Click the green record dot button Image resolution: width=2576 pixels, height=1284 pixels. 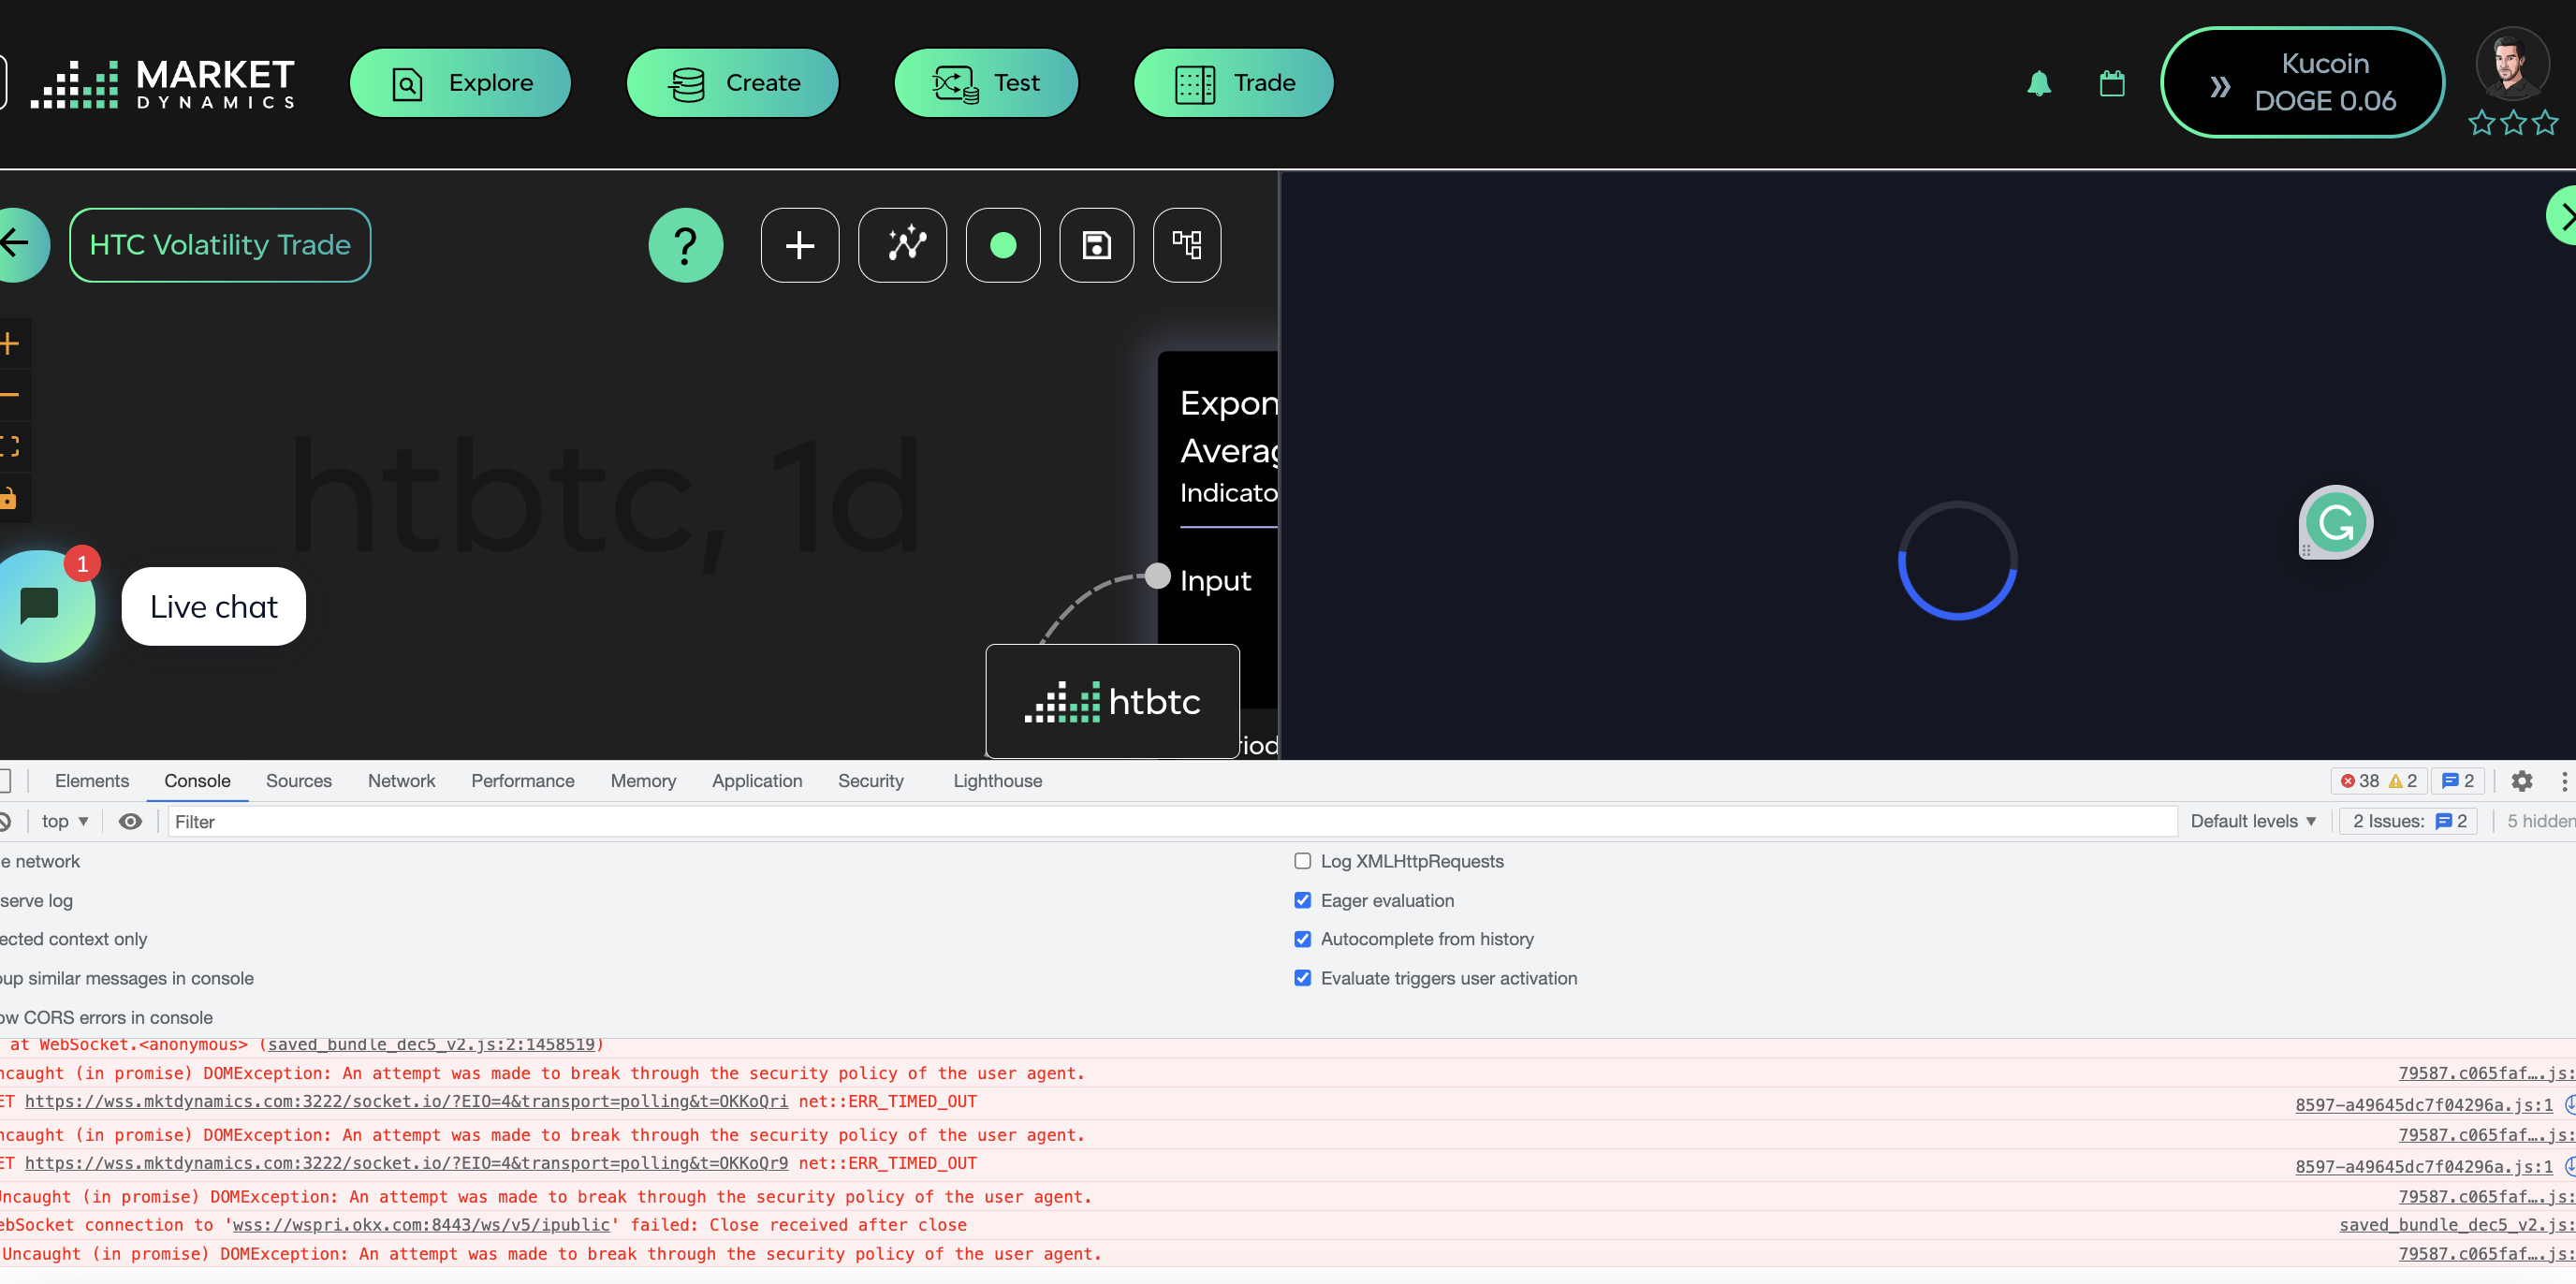pyautogui.click(x=1002, y=245)
